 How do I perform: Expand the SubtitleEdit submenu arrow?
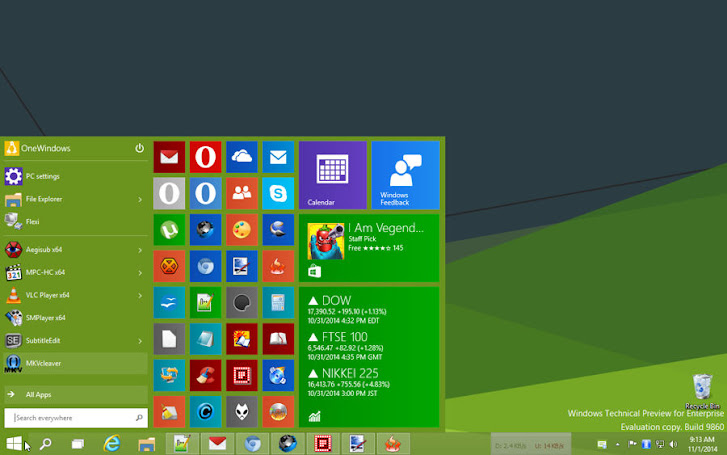(140, 341)
